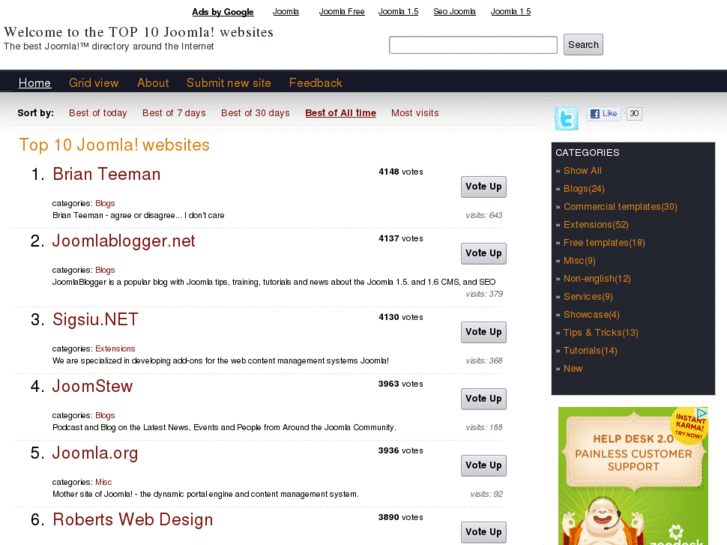The image size is (727, 545).
Task: Open the Roberts Web Design link
Action: pyautogui.click(x=133, y=520)
